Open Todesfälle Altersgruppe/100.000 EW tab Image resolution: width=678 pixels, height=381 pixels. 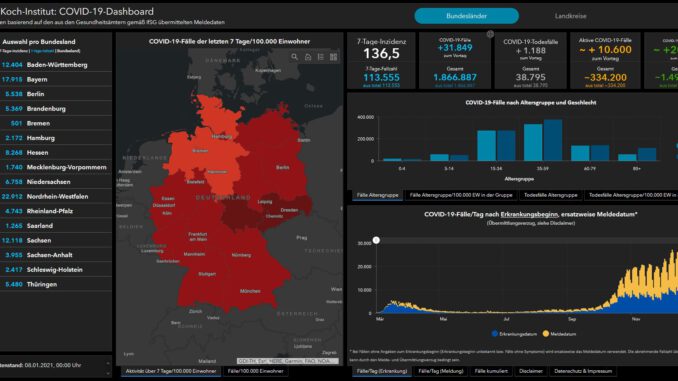point(631,195)
